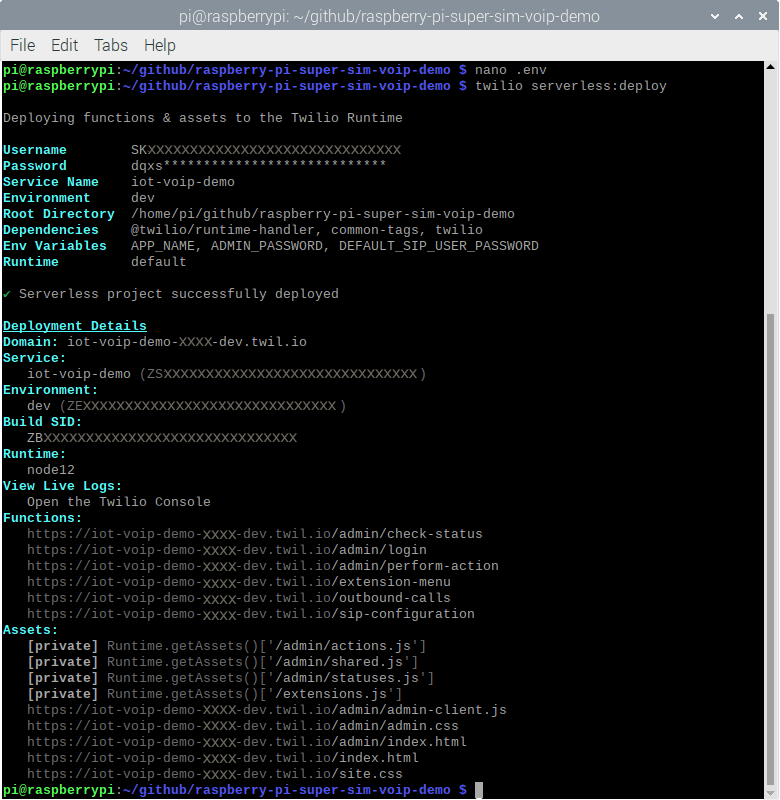This screenshot has height=800, width=780.
Task: Click the admin/login function URL
Action: pos(227,549)
